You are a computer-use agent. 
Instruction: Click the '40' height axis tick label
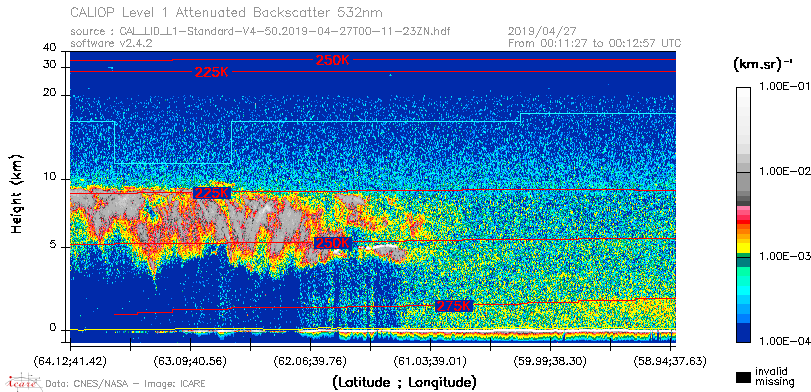(x=50, y=48)
